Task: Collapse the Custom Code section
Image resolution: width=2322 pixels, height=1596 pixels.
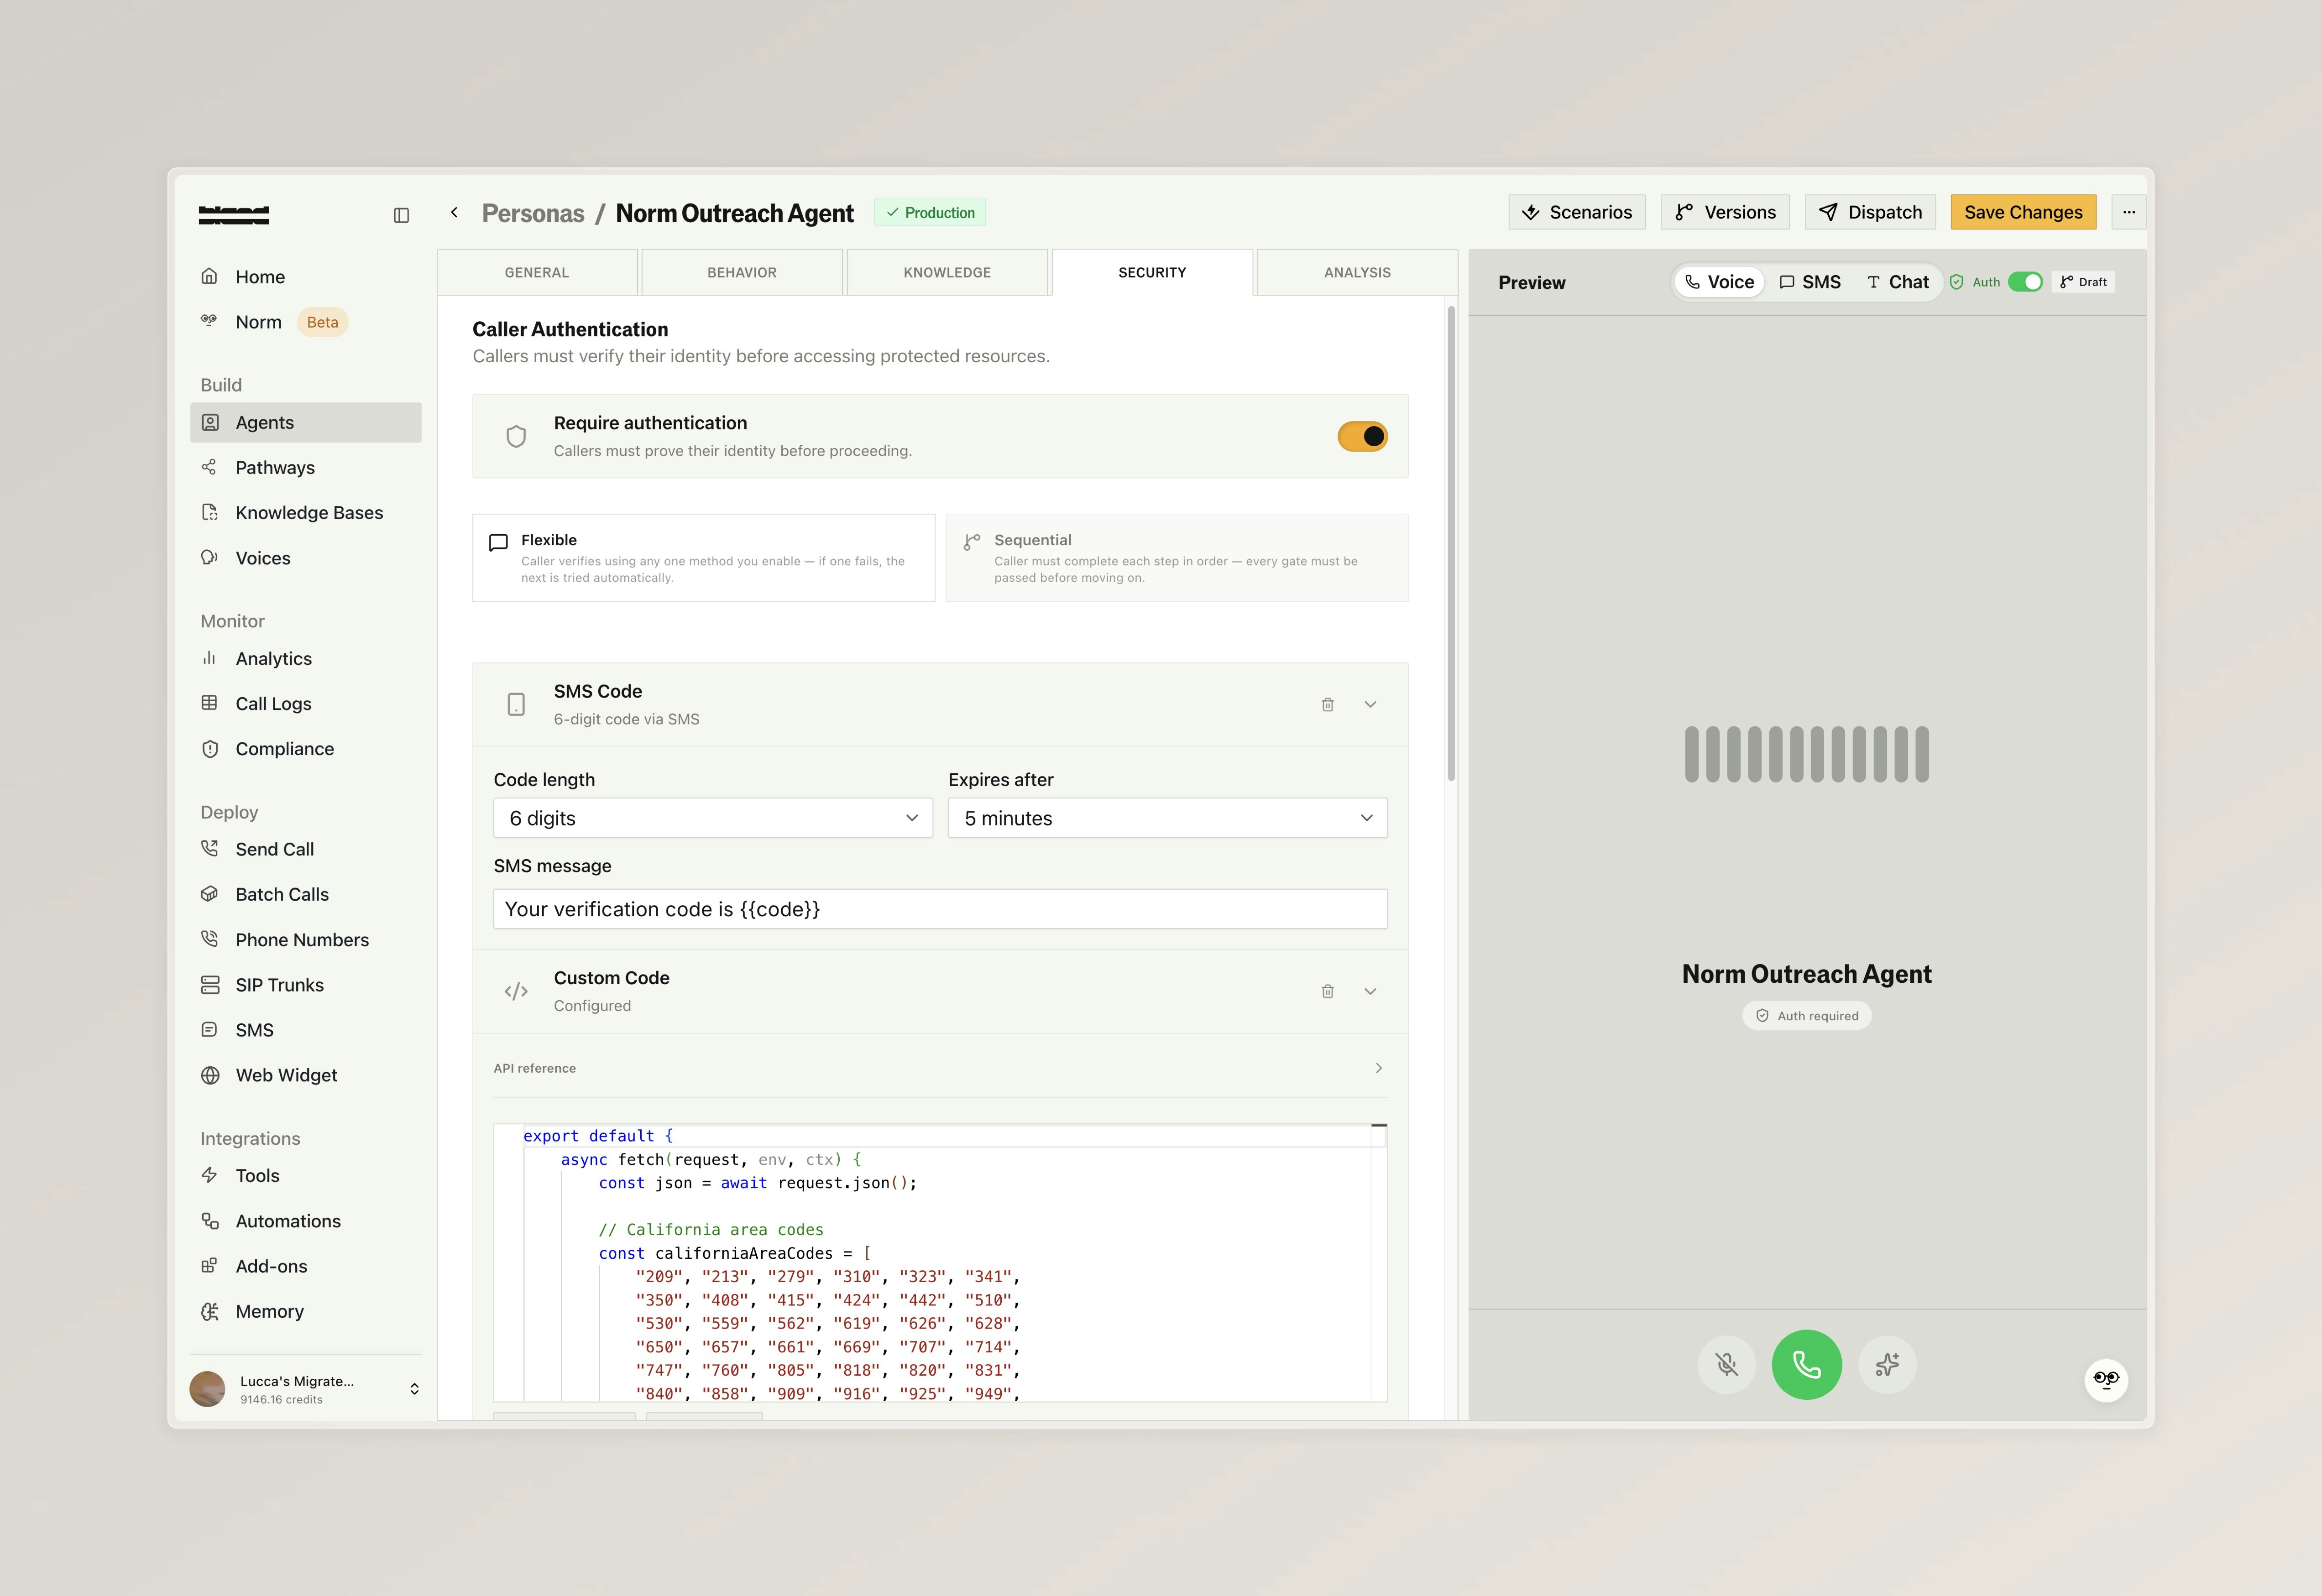Action: 1370,991
